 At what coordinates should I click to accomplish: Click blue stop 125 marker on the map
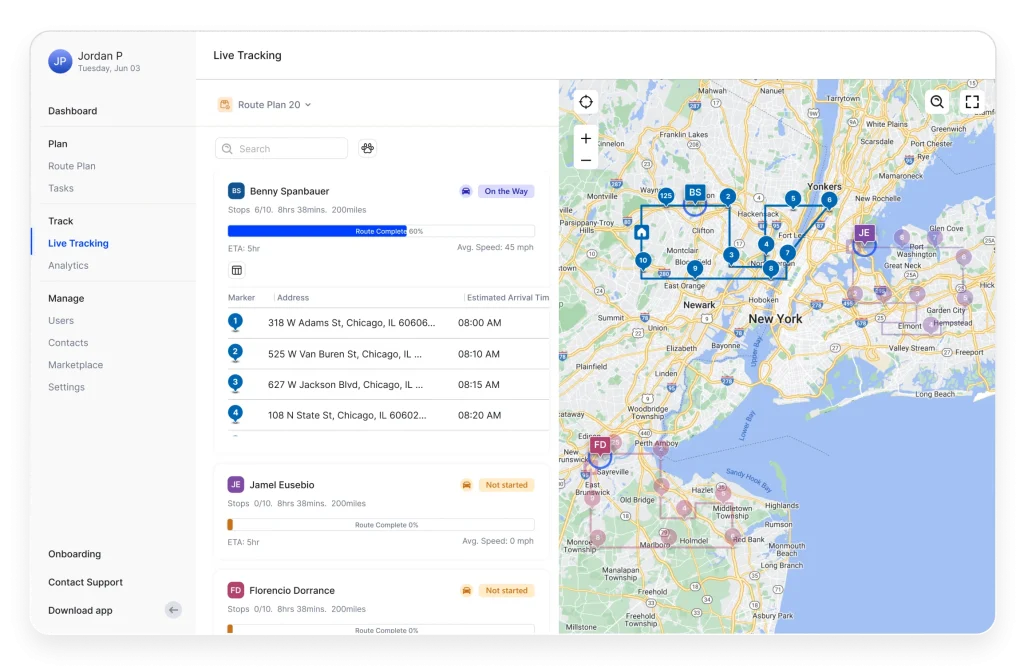(x=665, y=196)
